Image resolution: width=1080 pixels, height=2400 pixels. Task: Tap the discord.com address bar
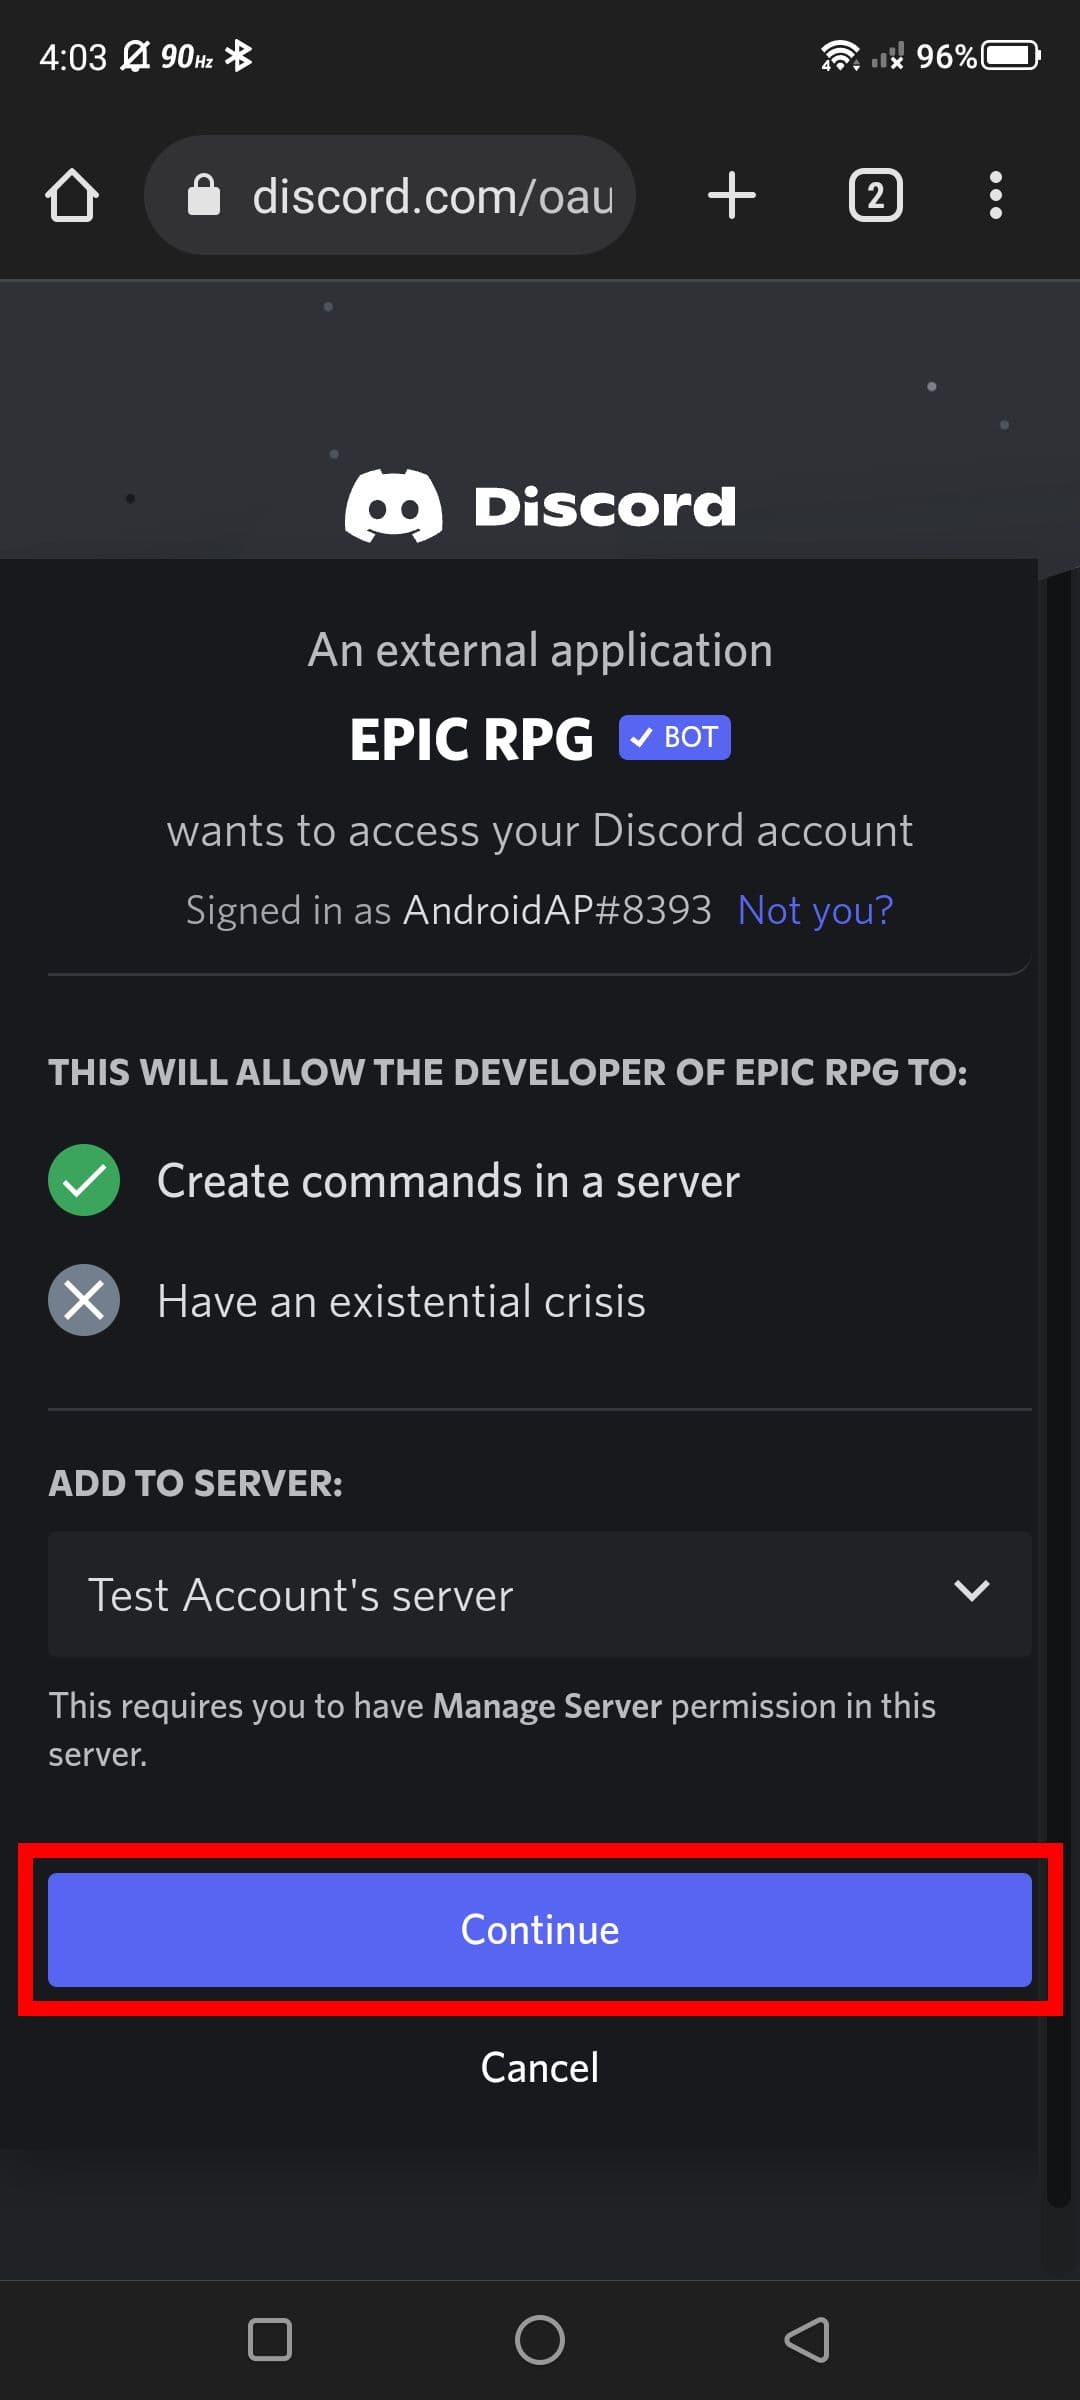(432, 196)
